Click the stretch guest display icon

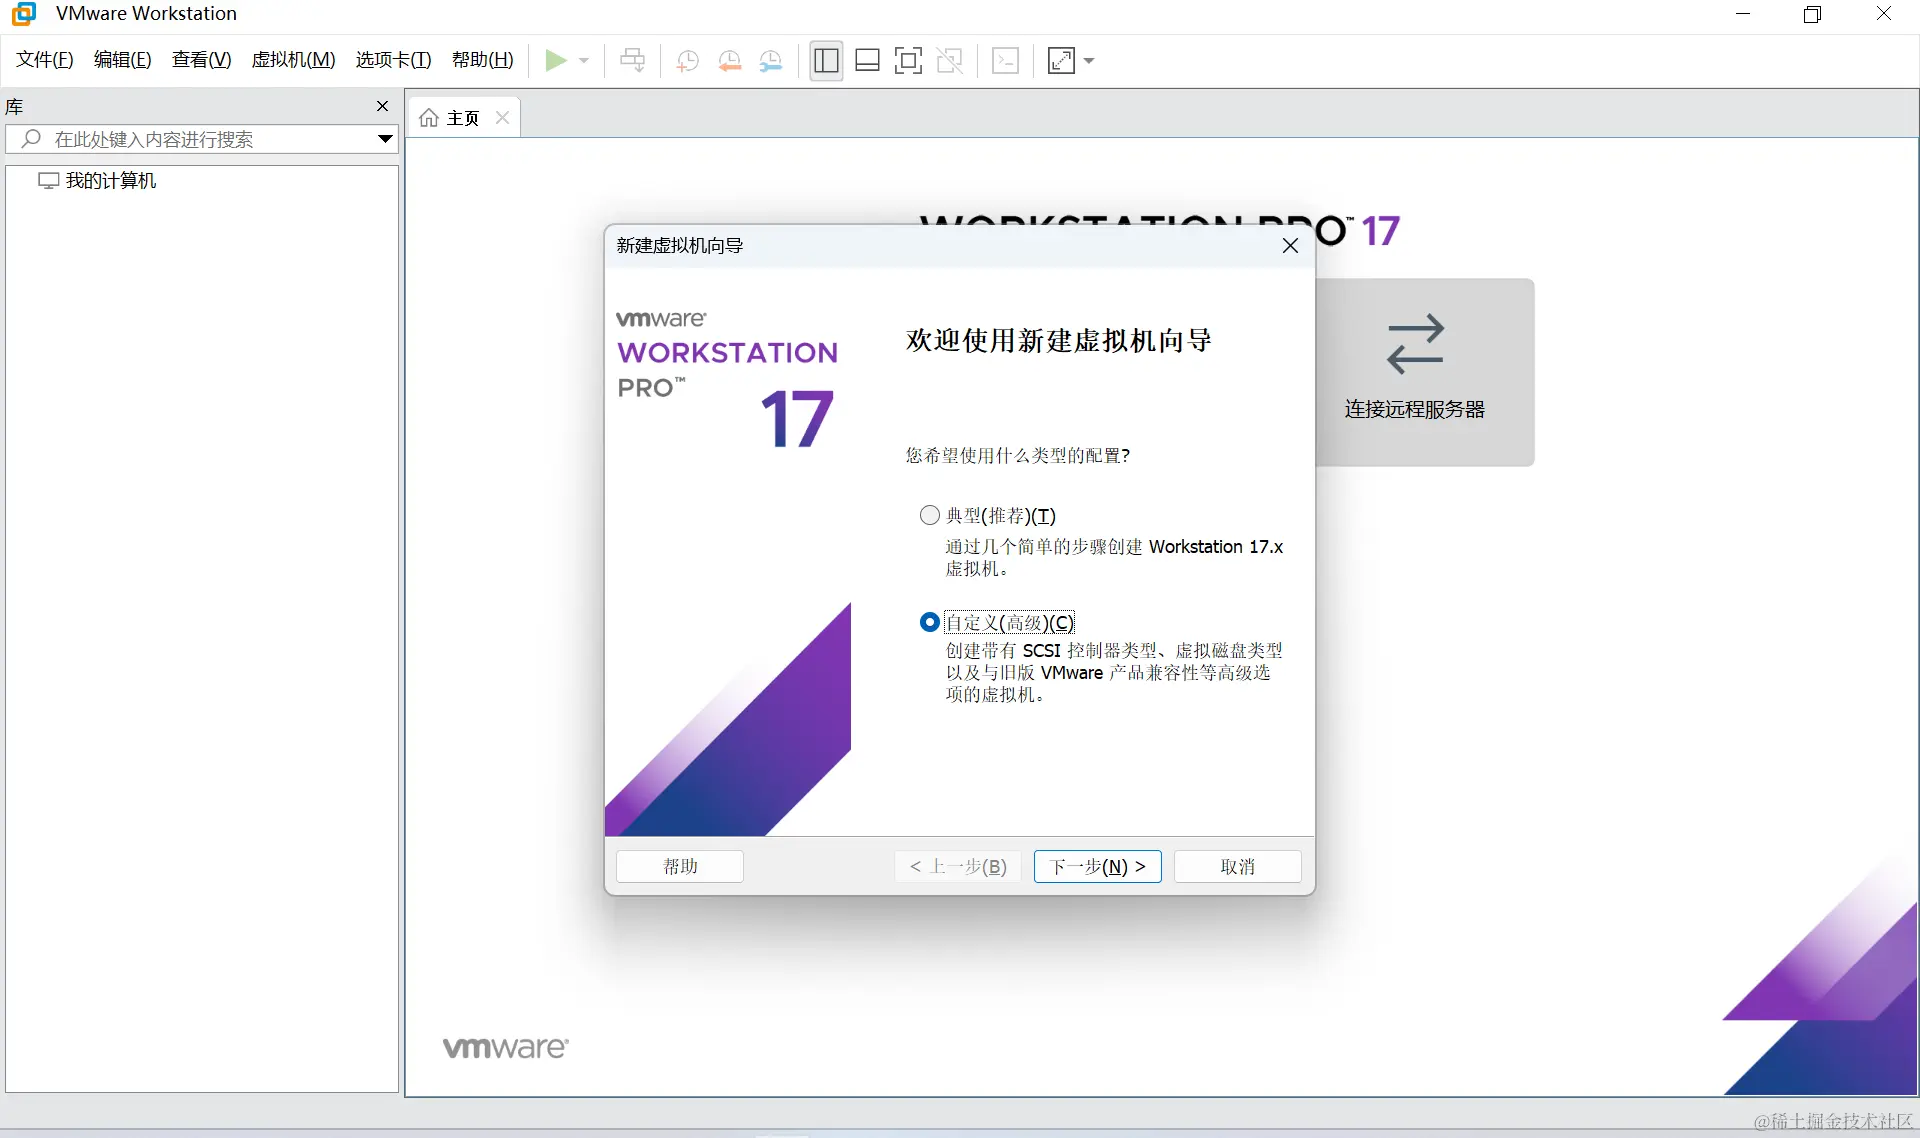click(1060, 61)
